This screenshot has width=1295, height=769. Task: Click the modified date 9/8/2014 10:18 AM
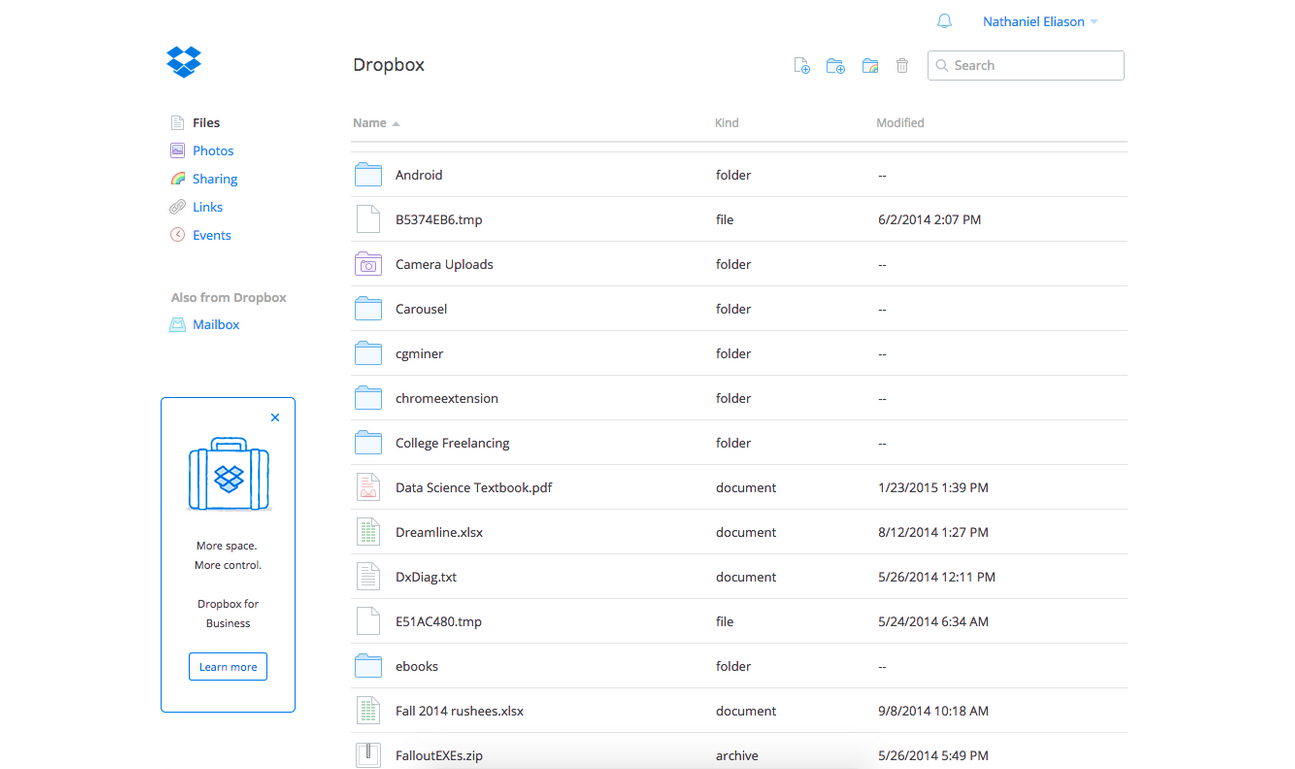click(933, 711)
